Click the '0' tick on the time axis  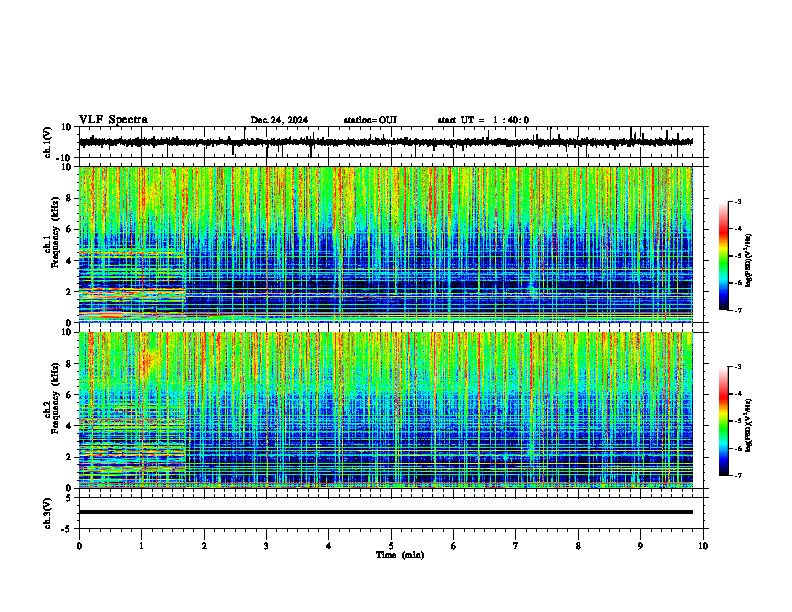79,546
